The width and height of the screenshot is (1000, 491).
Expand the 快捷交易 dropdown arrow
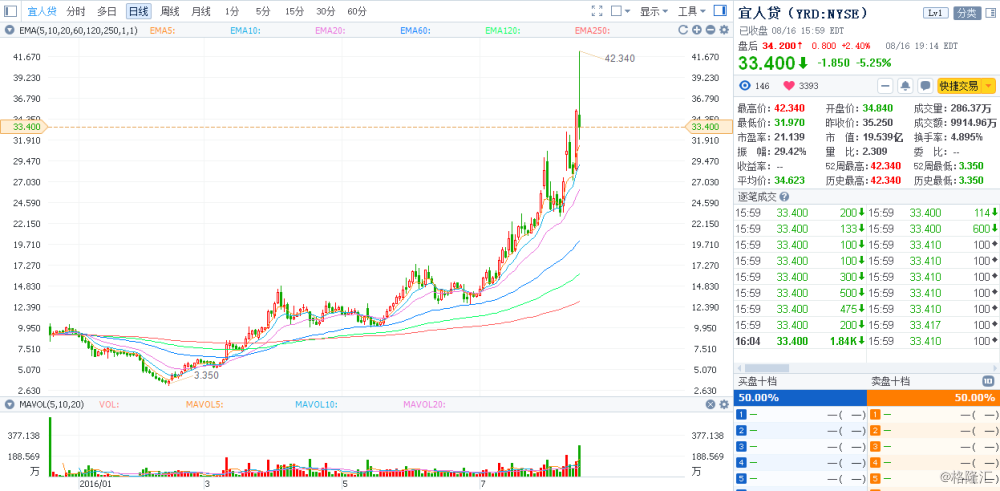[x=988, y=85]
